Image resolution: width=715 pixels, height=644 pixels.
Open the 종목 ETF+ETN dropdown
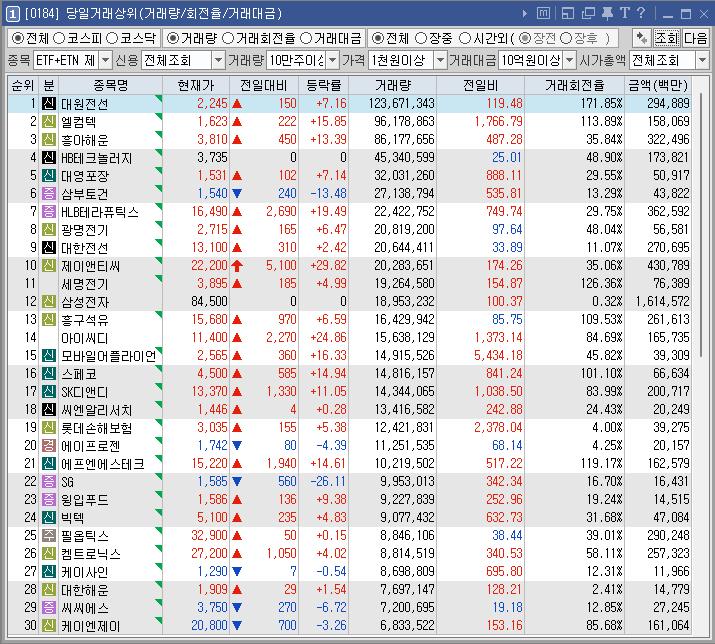pos(105,60)
